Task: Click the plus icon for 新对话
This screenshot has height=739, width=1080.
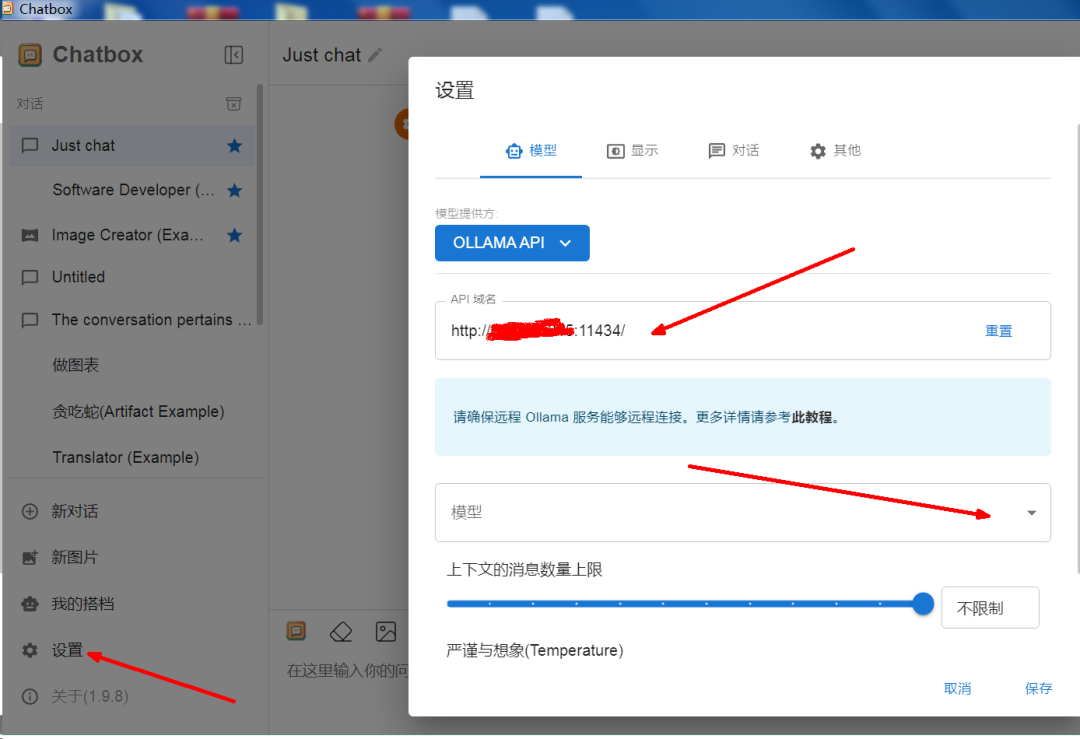Action: pyautogui.click(x=30, y=511)
